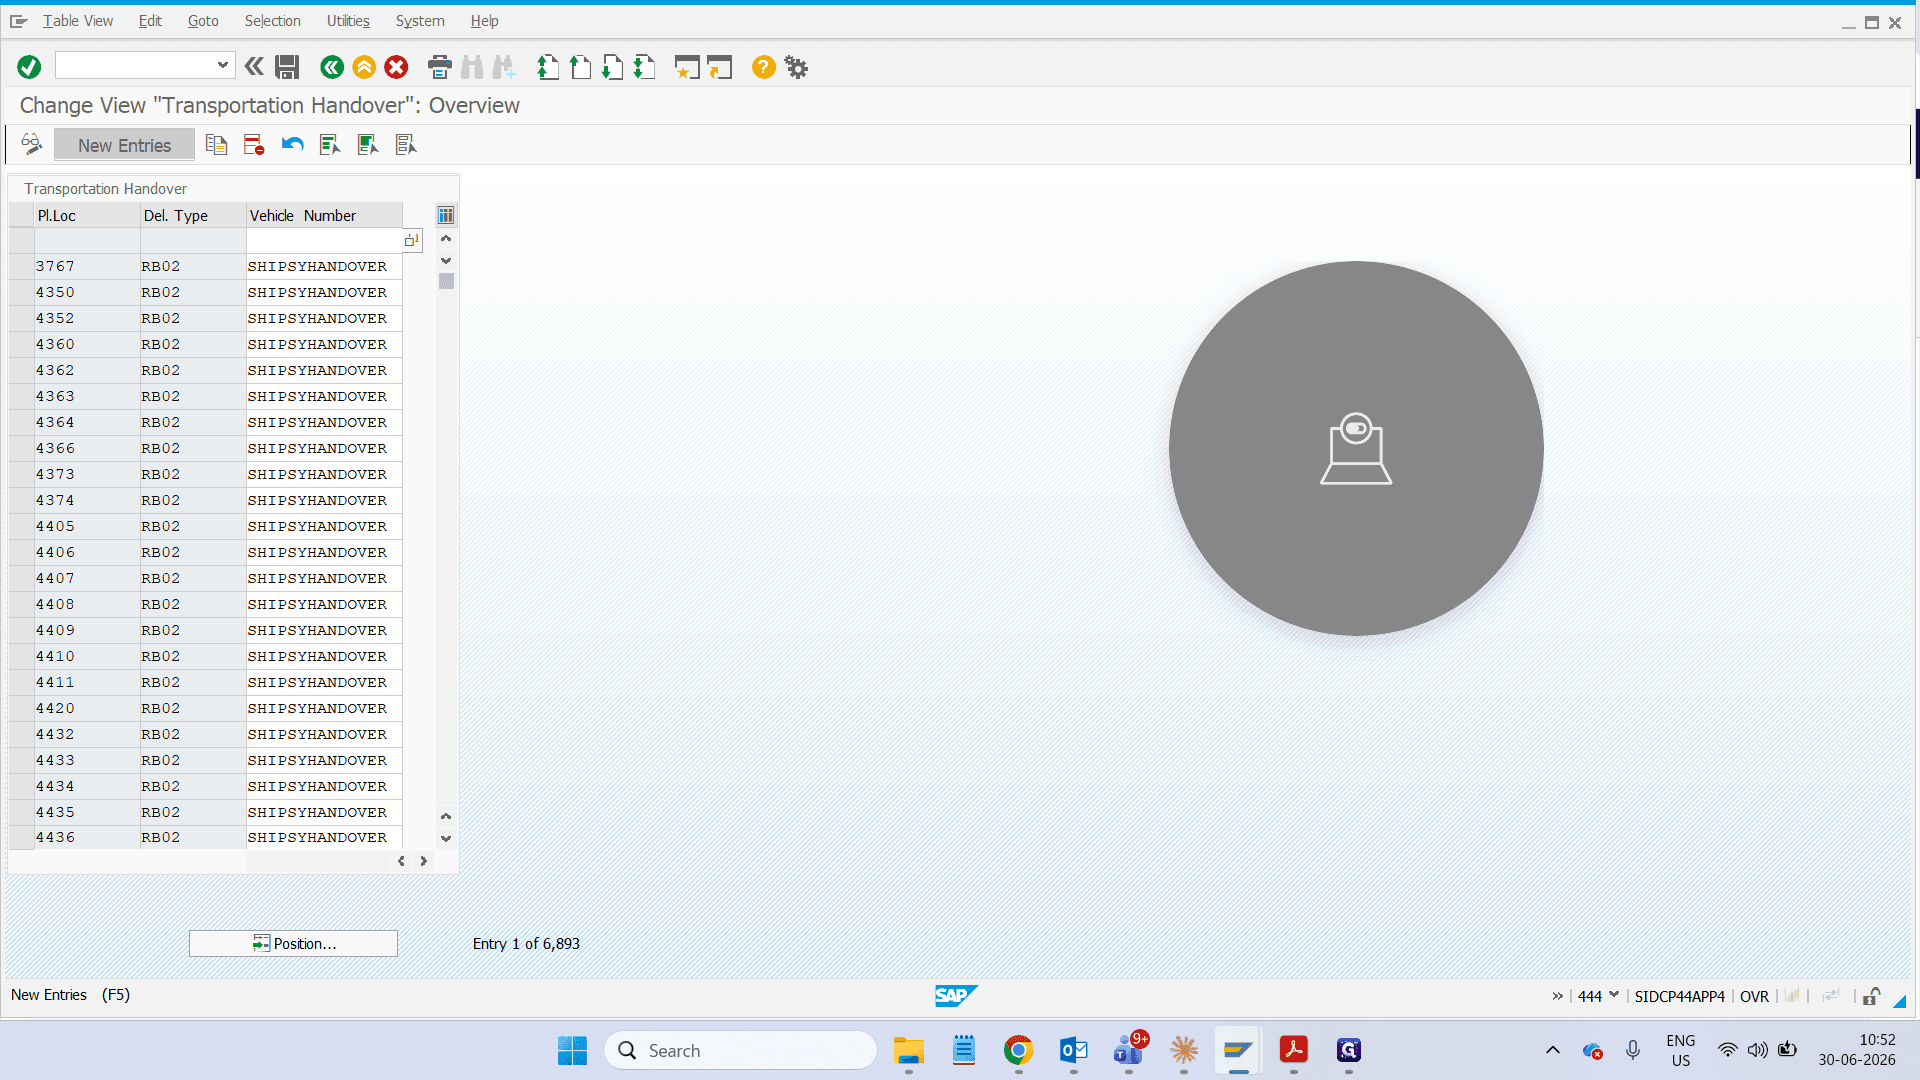Click the Save floppy disk icon
The height and width of the screenshot is (1080, 1920).
[287, 67]
